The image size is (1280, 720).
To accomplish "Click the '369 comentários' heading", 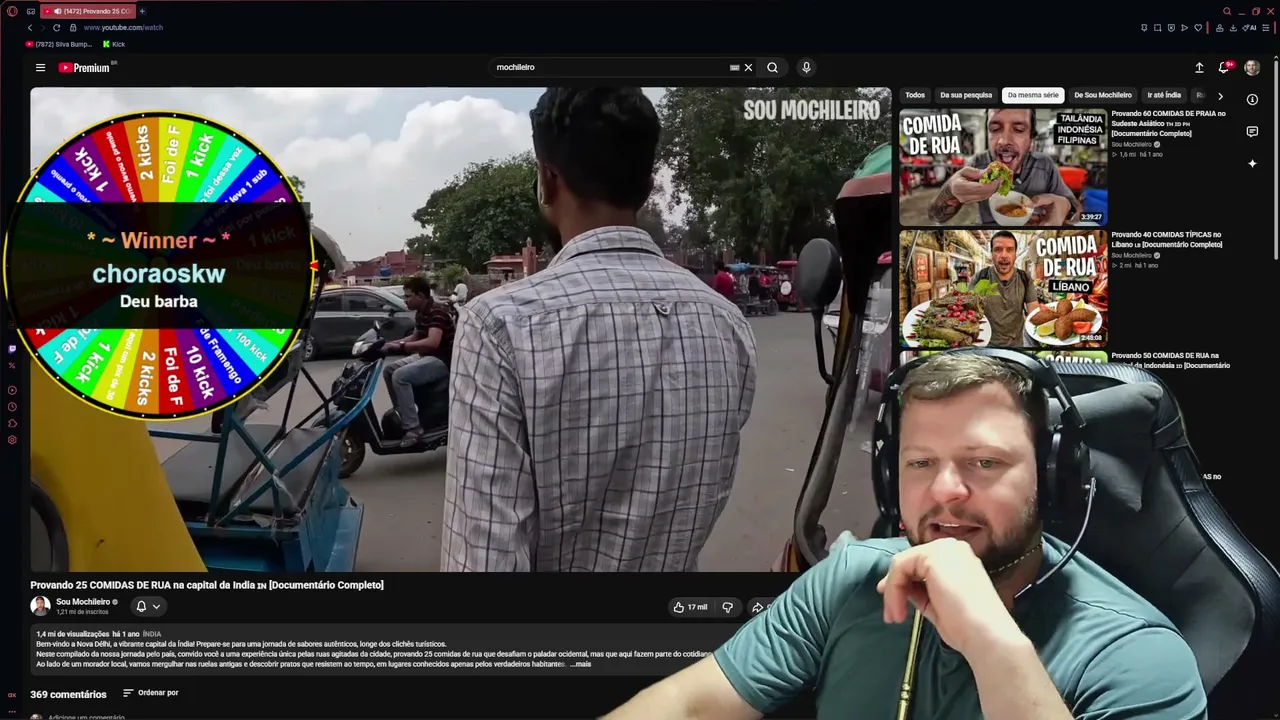I will pos(68,694).
